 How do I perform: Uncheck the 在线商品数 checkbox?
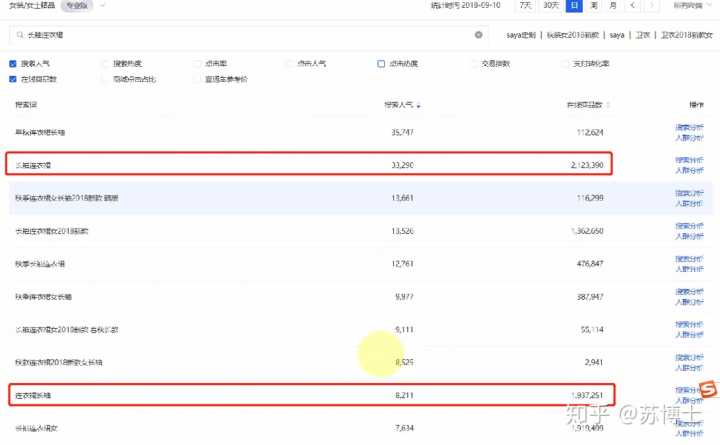[x=12, y=78]
